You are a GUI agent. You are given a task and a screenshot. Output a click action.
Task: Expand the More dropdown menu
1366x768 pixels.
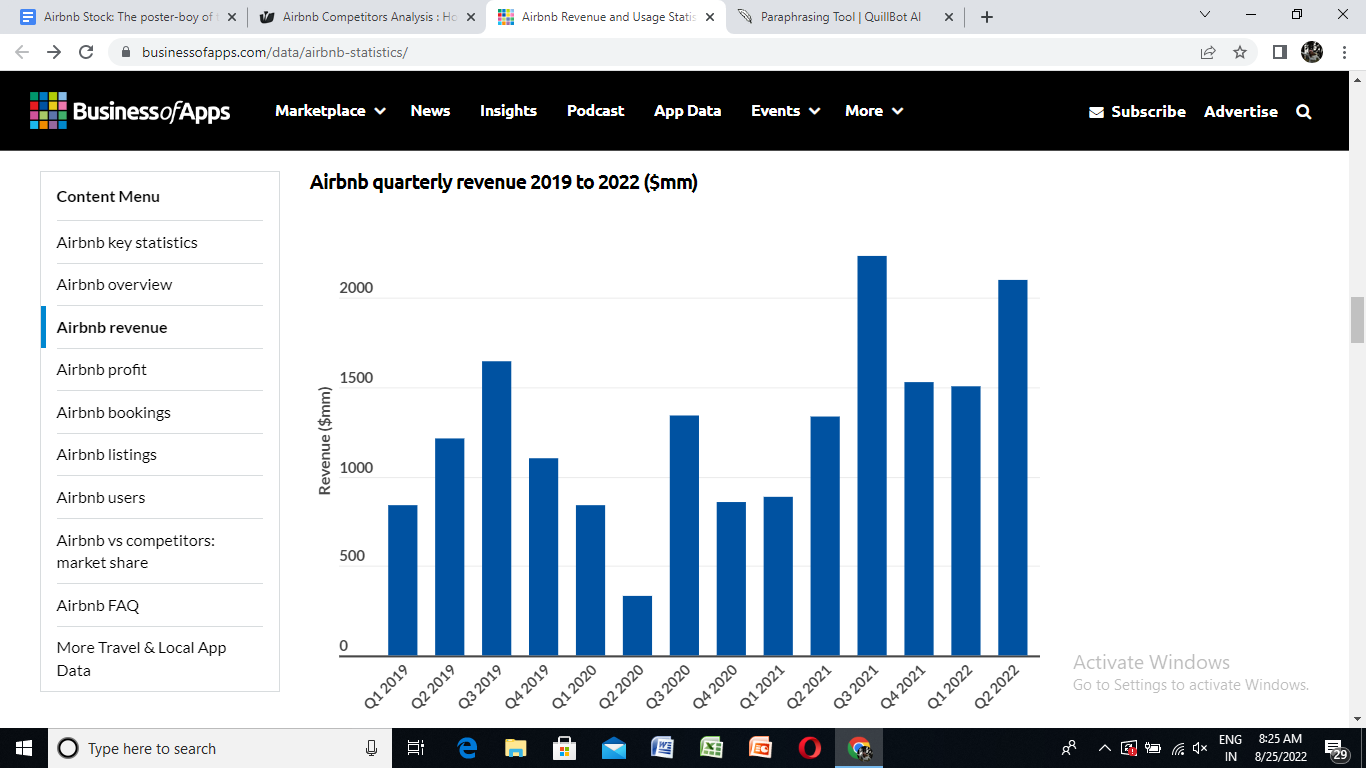(874, 111)
